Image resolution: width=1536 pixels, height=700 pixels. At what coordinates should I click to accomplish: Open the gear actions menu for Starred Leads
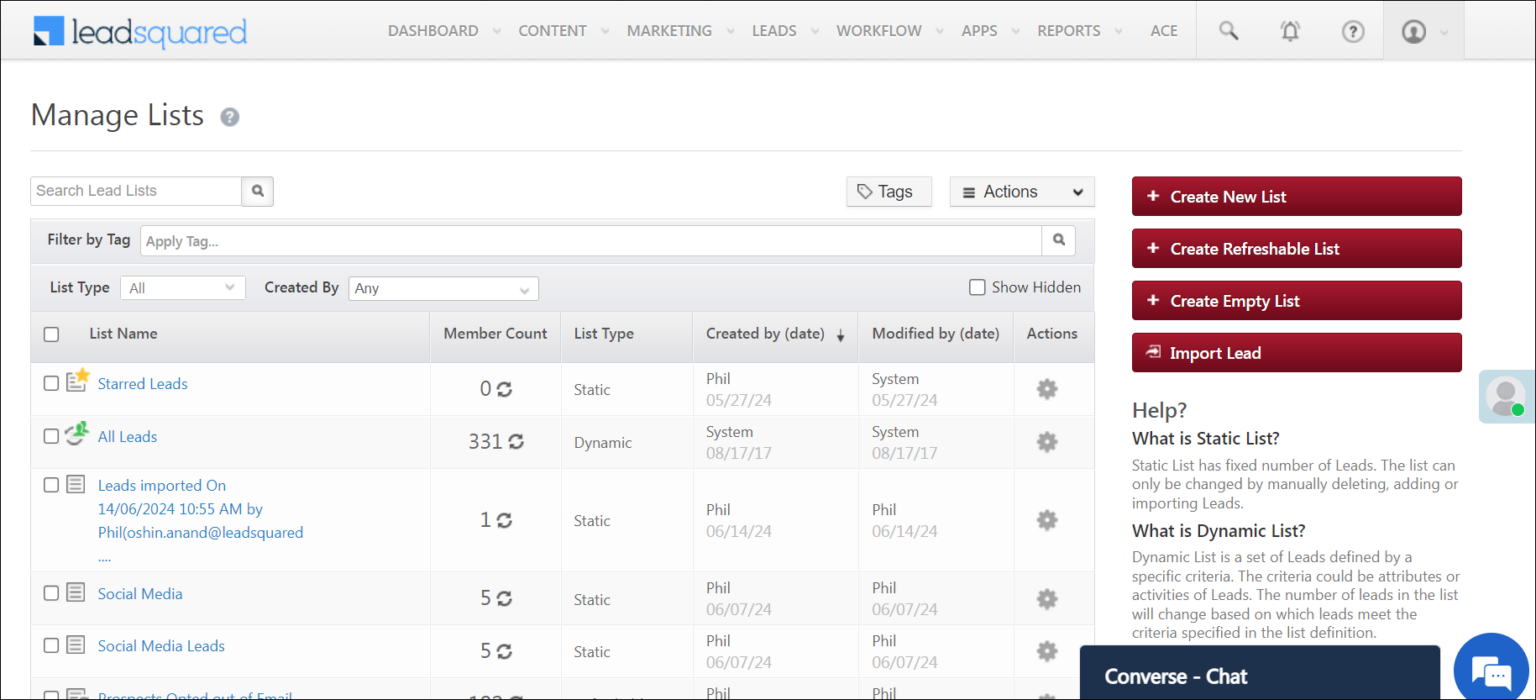(x=1046, y=389)
